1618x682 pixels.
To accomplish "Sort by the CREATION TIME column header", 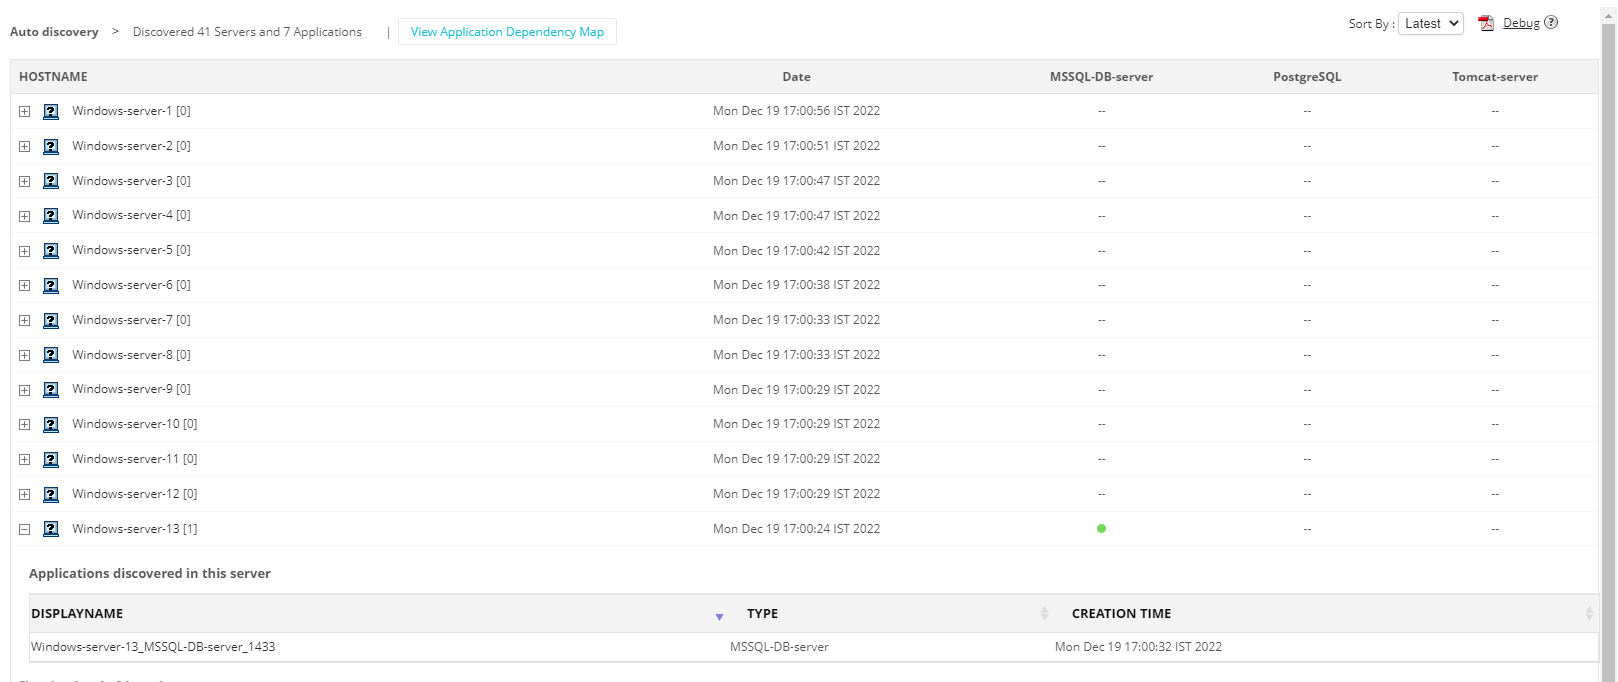I will (x=1121, y=614).
